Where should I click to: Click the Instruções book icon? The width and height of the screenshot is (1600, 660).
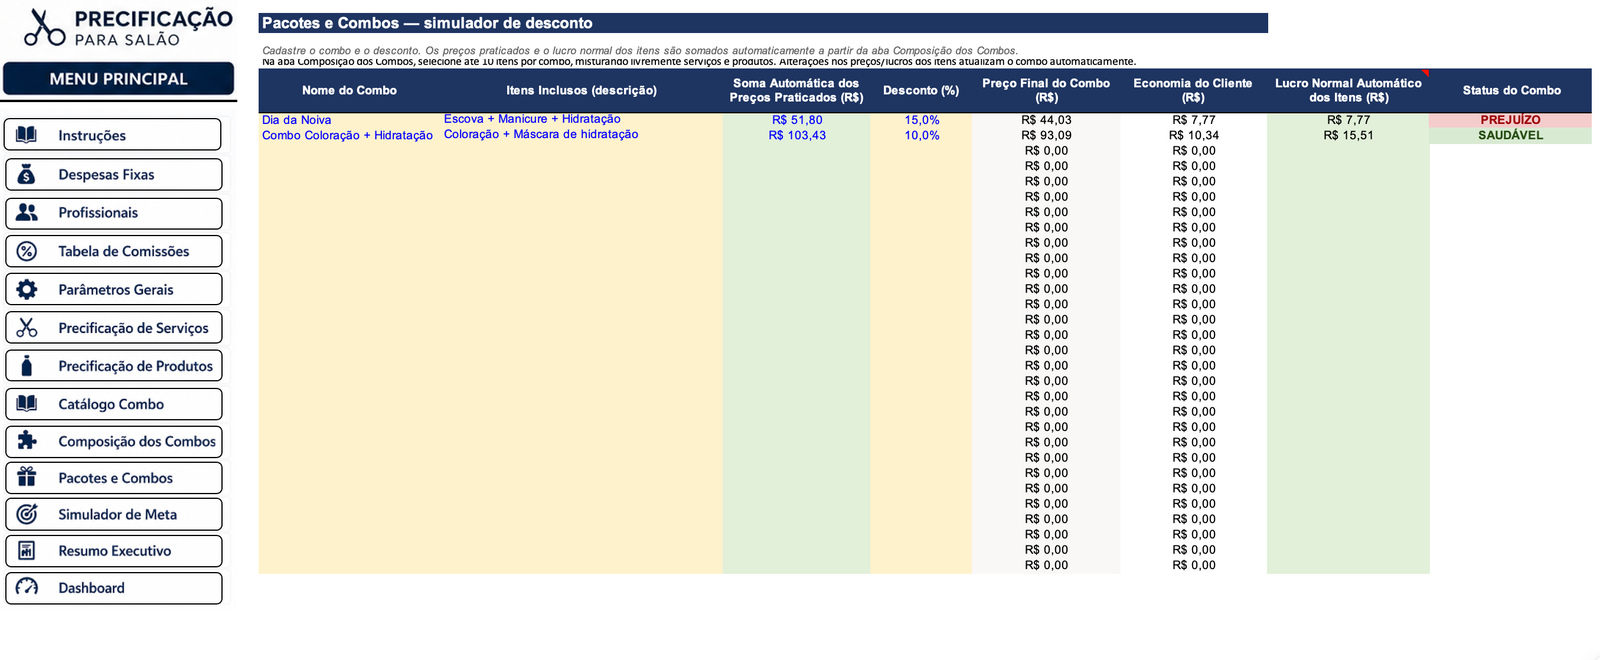point(27,135)
